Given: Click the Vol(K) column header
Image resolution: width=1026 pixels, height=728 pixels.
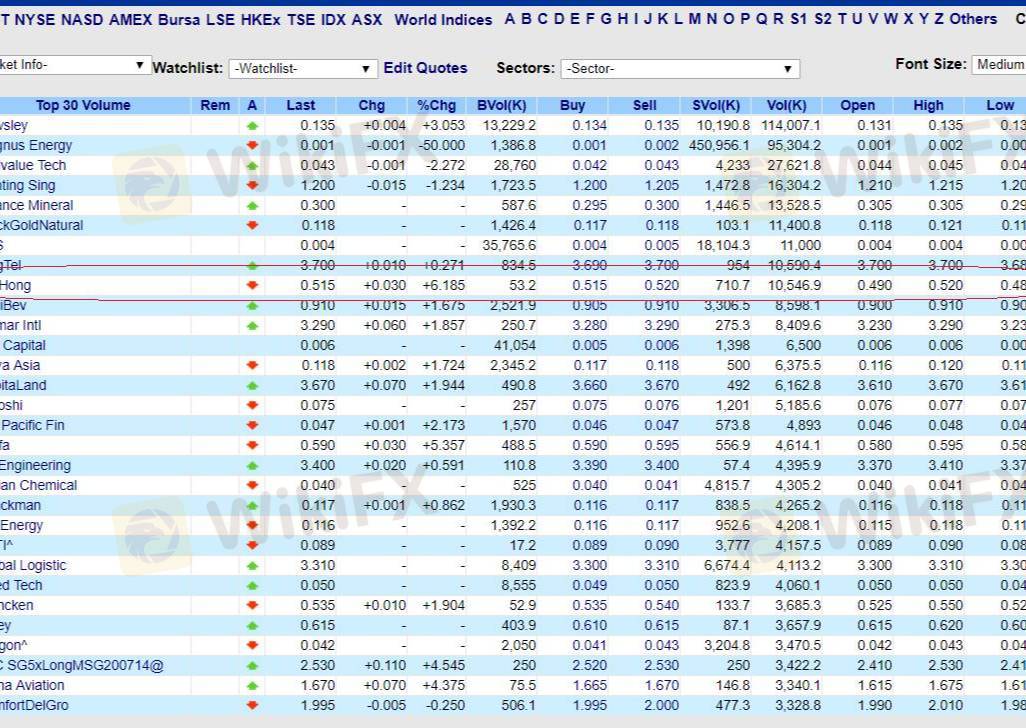Looking at the screenshot, I should 786,105.
